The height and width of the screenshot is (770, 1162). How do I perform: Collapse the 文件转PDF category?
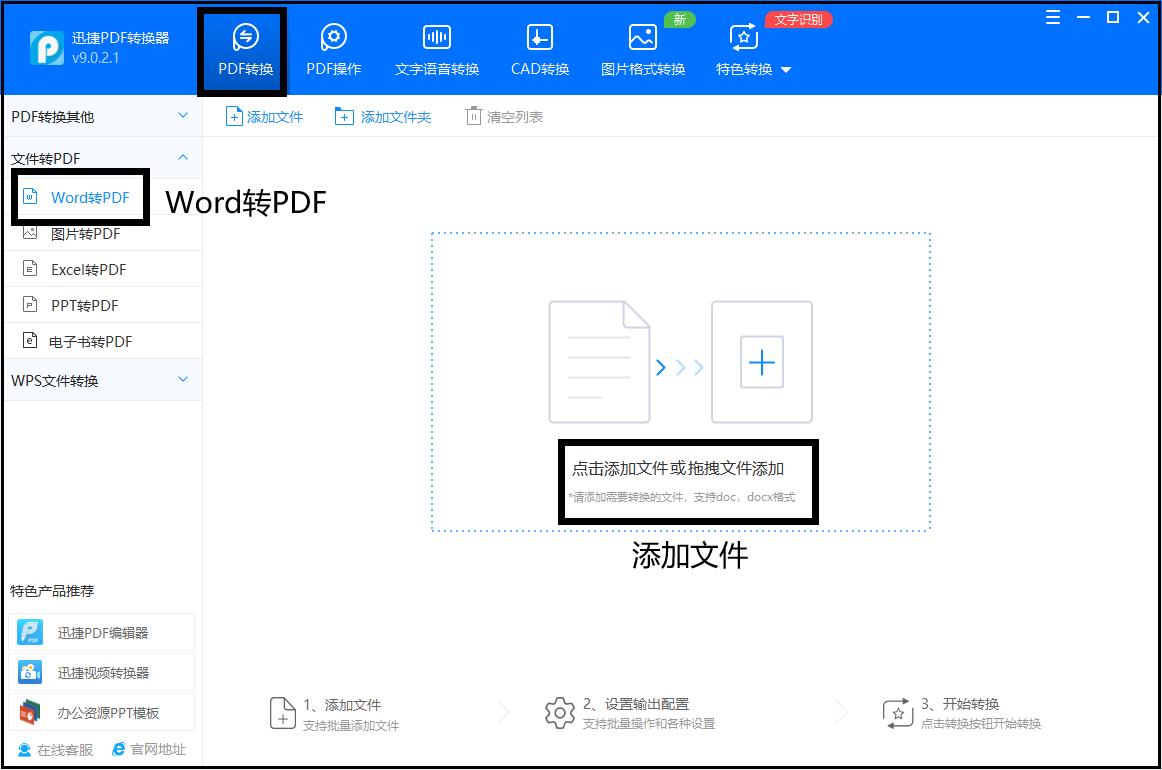pyautogui.click(x=182, y=157)
